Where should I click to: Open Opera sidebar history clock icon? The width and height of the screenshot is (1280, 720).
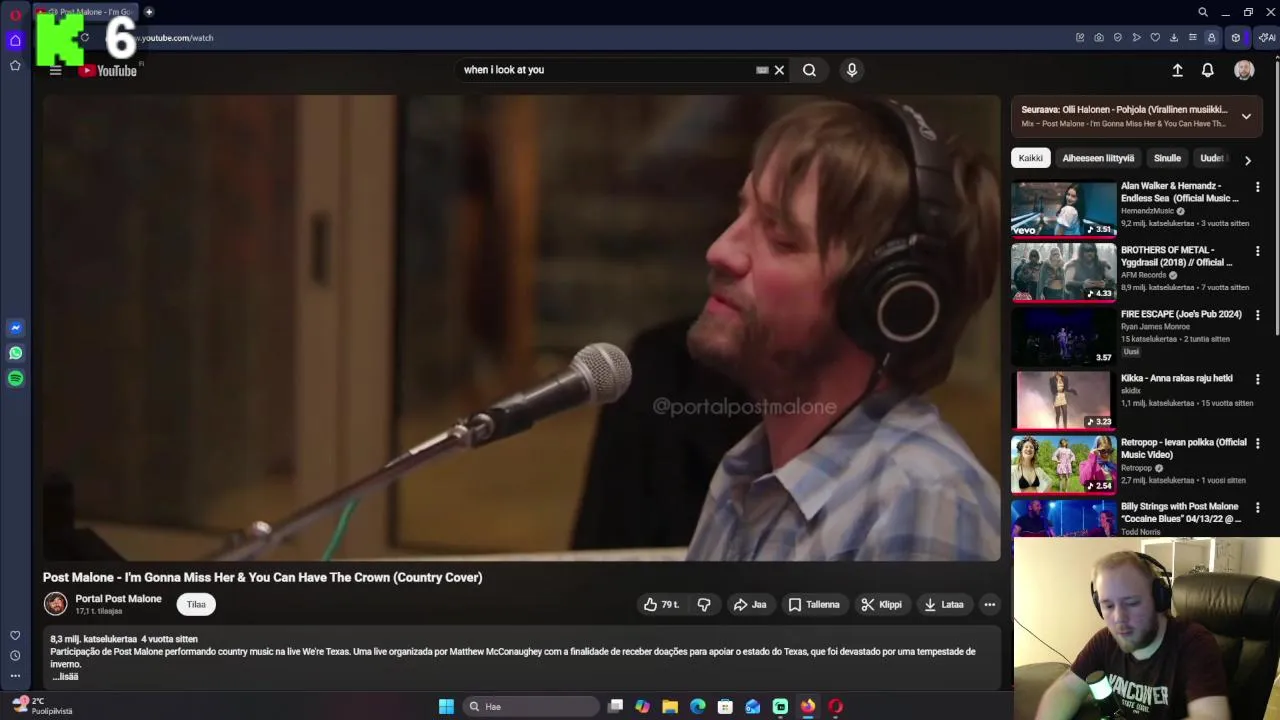point(15,655)
